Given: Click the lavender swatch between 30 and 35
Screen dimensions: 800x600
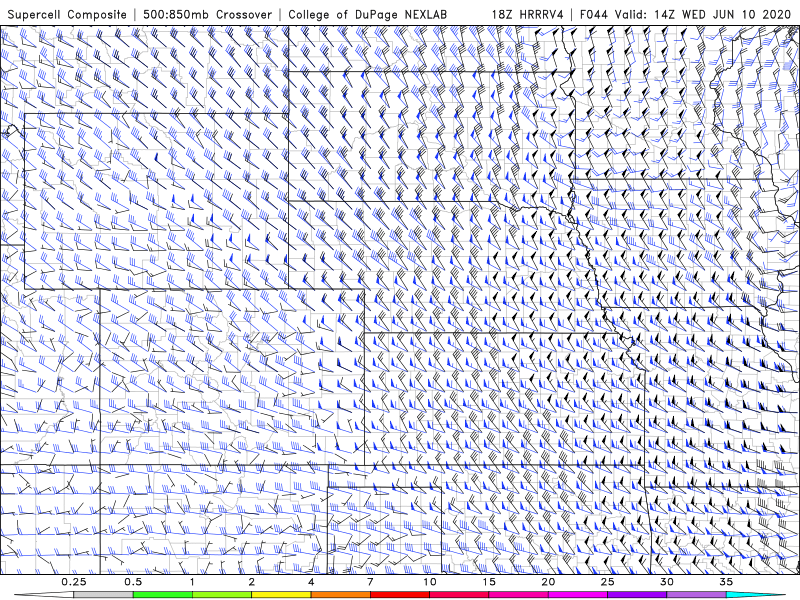Looking at the screenshot, I should pyautogui.click(x=696, y=595).
